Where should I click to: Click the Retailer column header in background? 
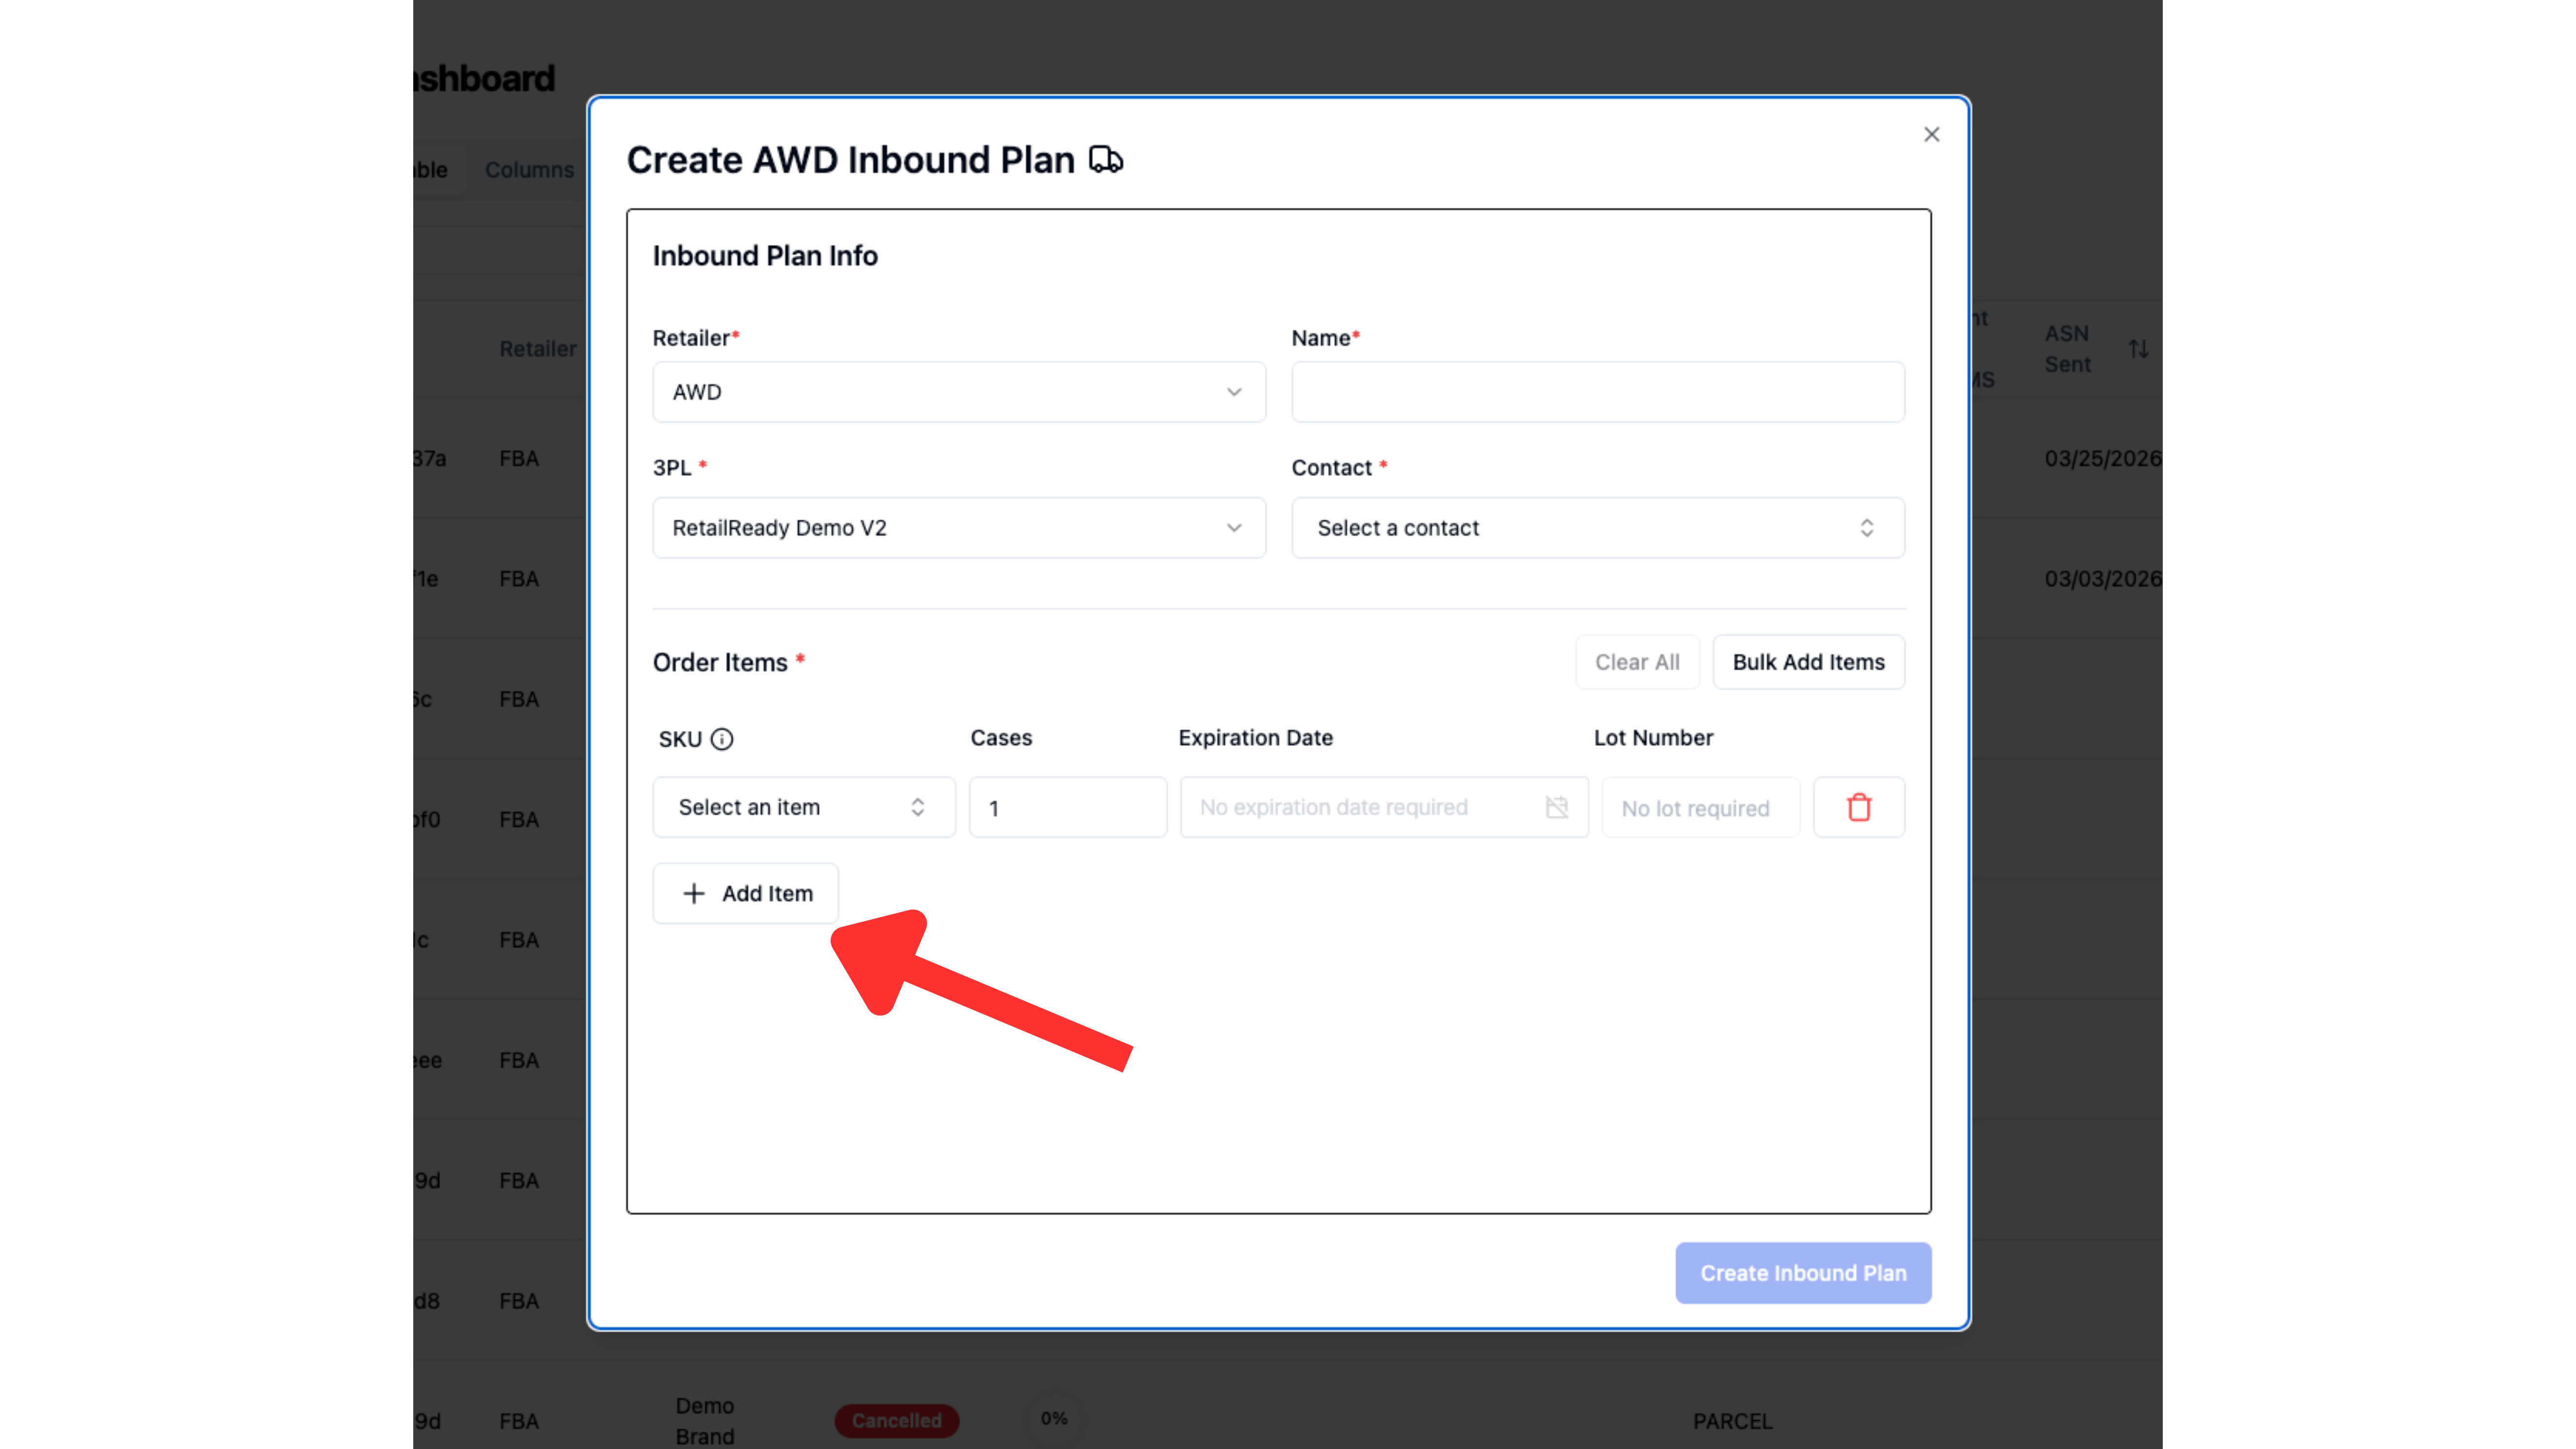[x=538, y=349]
